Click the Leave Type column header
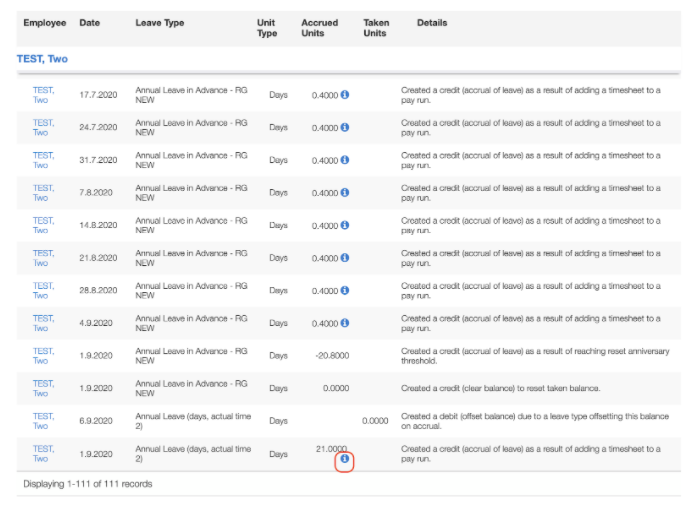Screen dimensions: 692x507 point(160,23)
